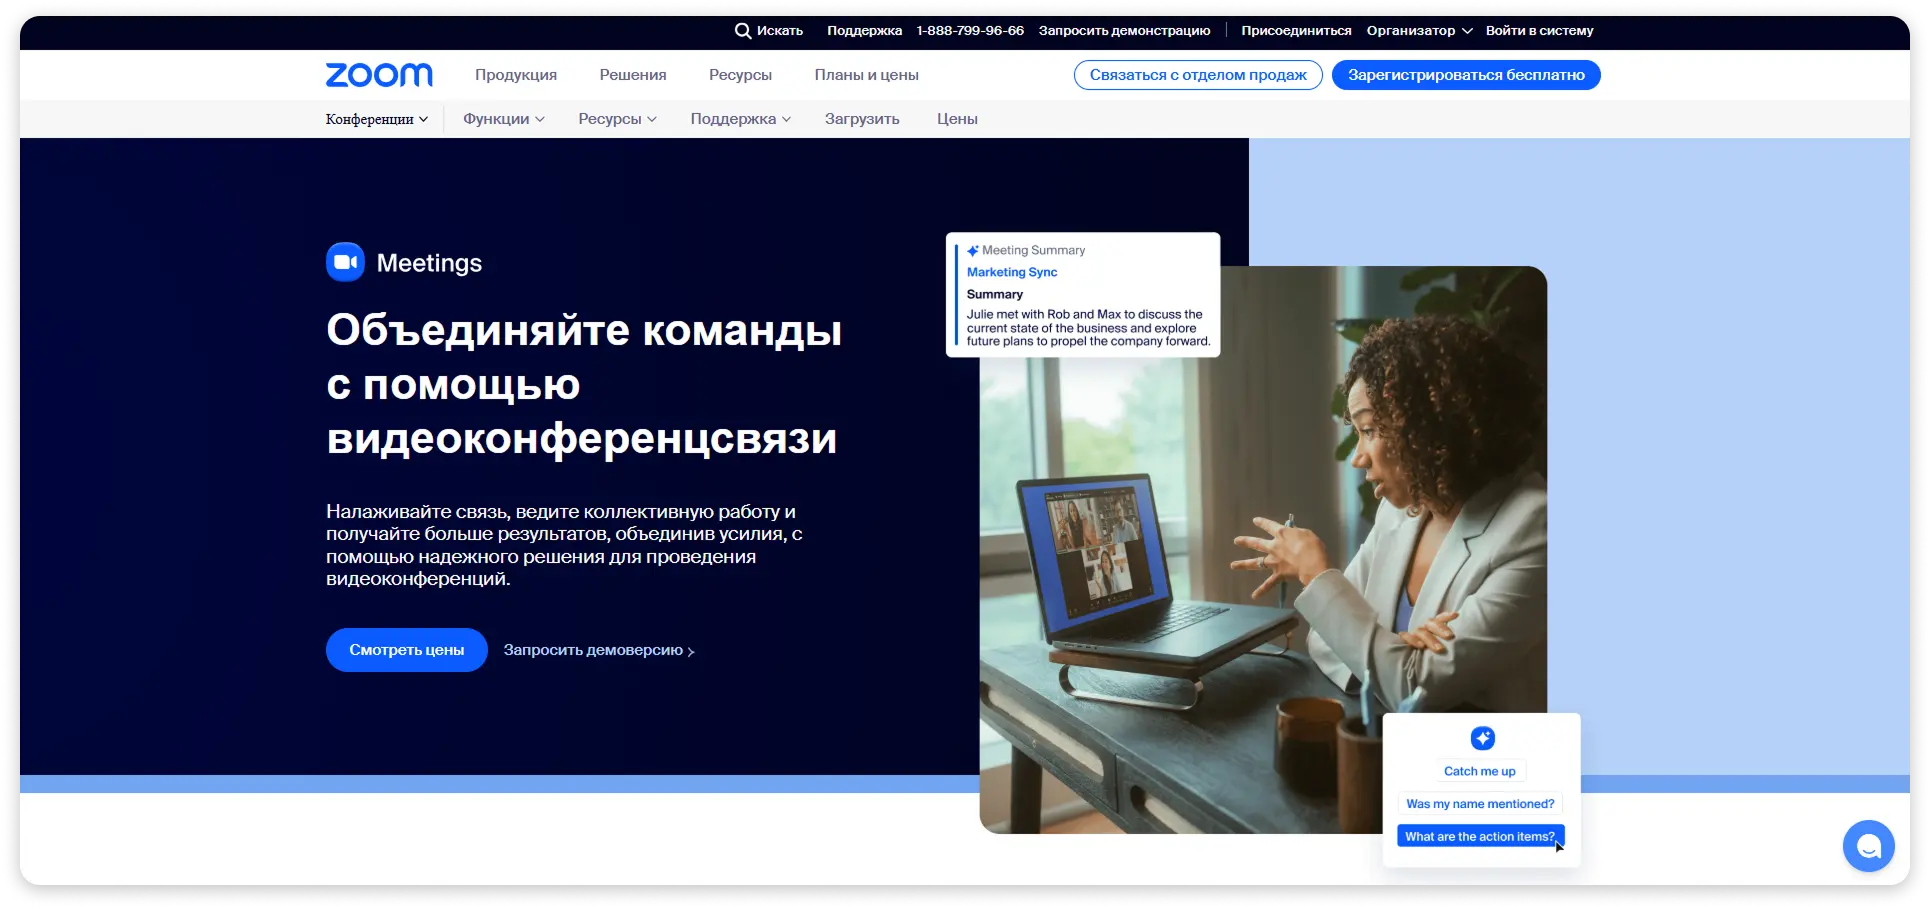Go to the Цены tab
The image size is (1930, 909).
tap(957, 119)
